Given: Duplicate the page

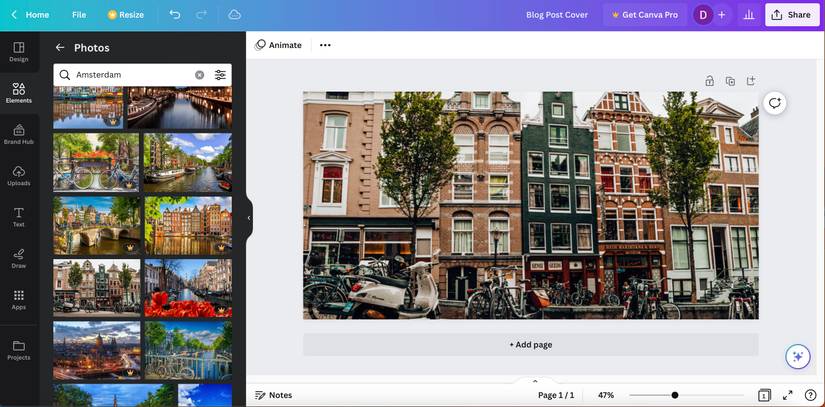Looking at the screenshot, I should [x=730, y=81].
